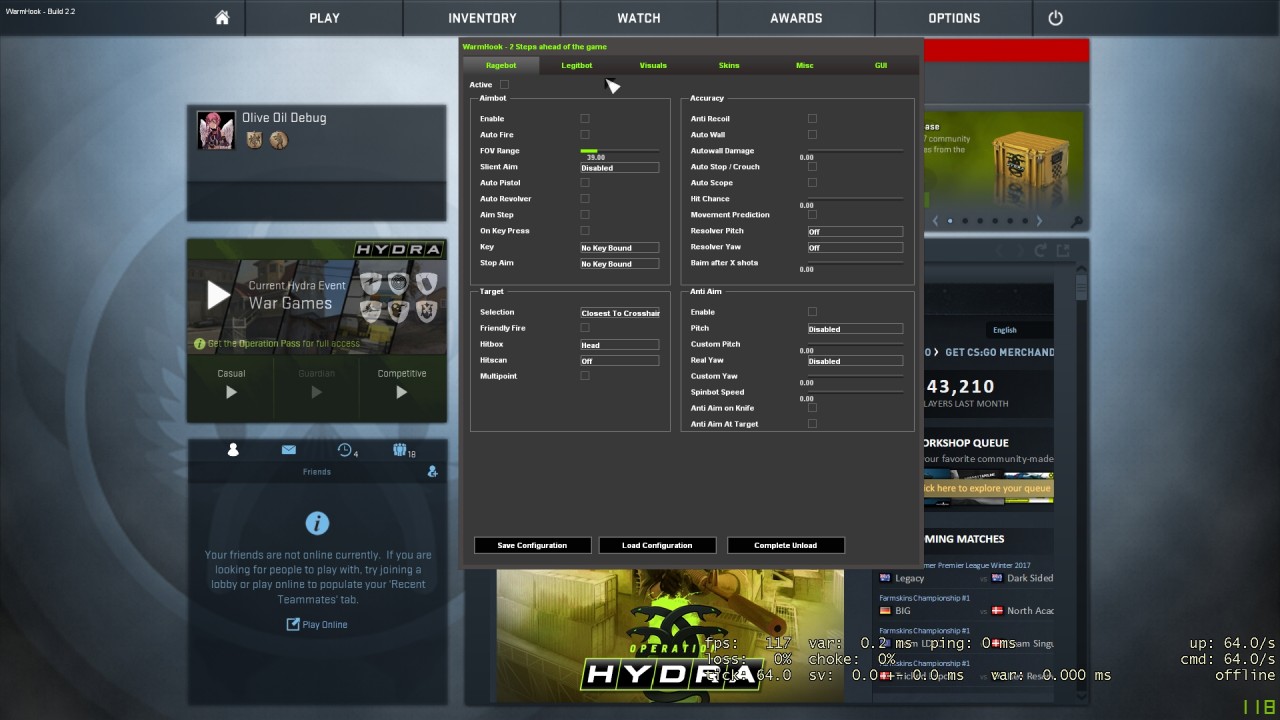Image resolution: width=1280 pixels, height=720 pixels.
Task: Open the Resolver Pitch dropdown
Action: 855,232
